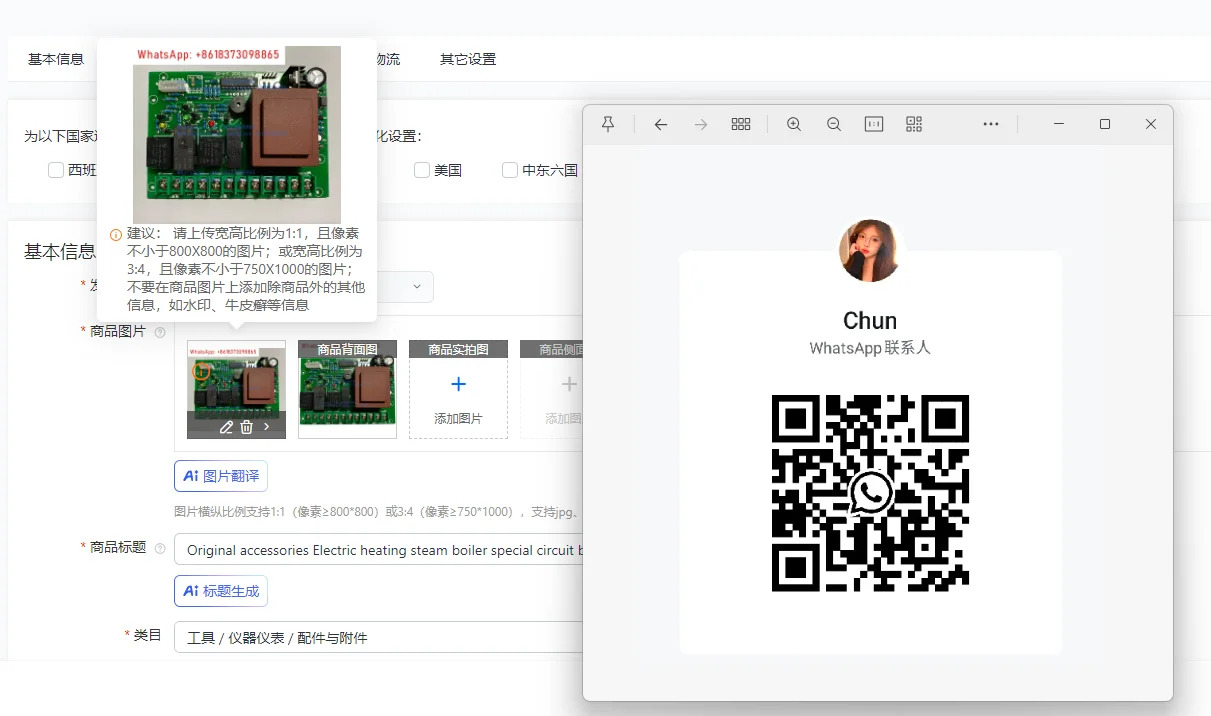Click the 基本信息 section heading
Viewport: 1211px width, 716px height.
pos(60,251)
